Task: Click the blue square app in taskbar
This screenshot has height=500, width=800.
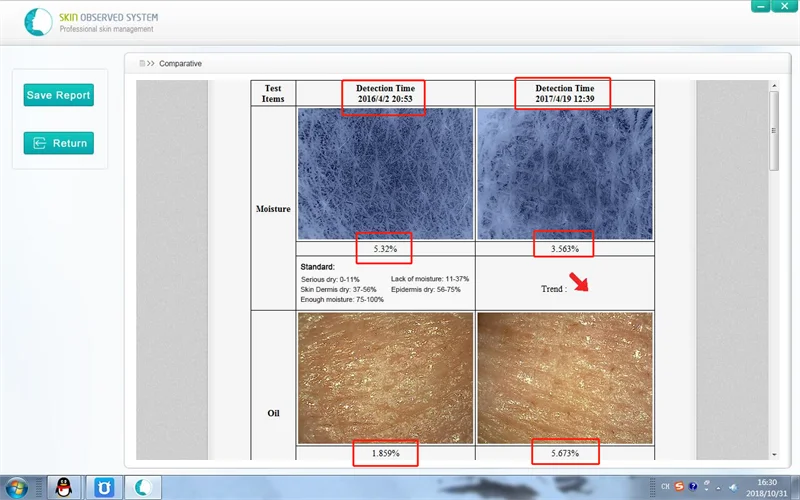Action: [x=103, y=486]
